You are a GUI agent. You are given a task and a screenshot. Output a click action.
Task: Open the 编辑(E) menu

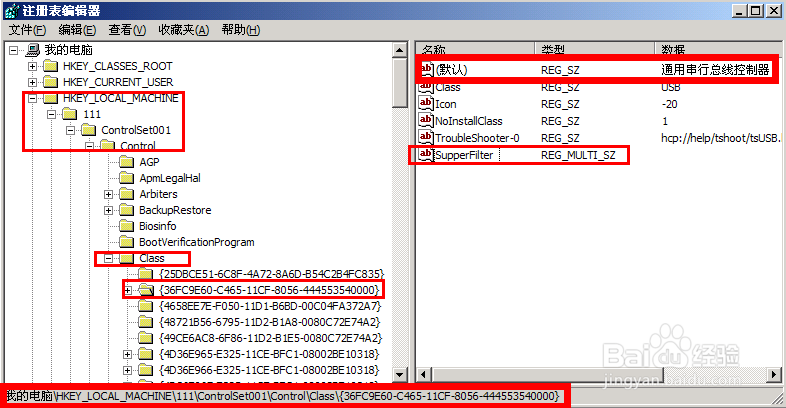click(x=77, y=30)
